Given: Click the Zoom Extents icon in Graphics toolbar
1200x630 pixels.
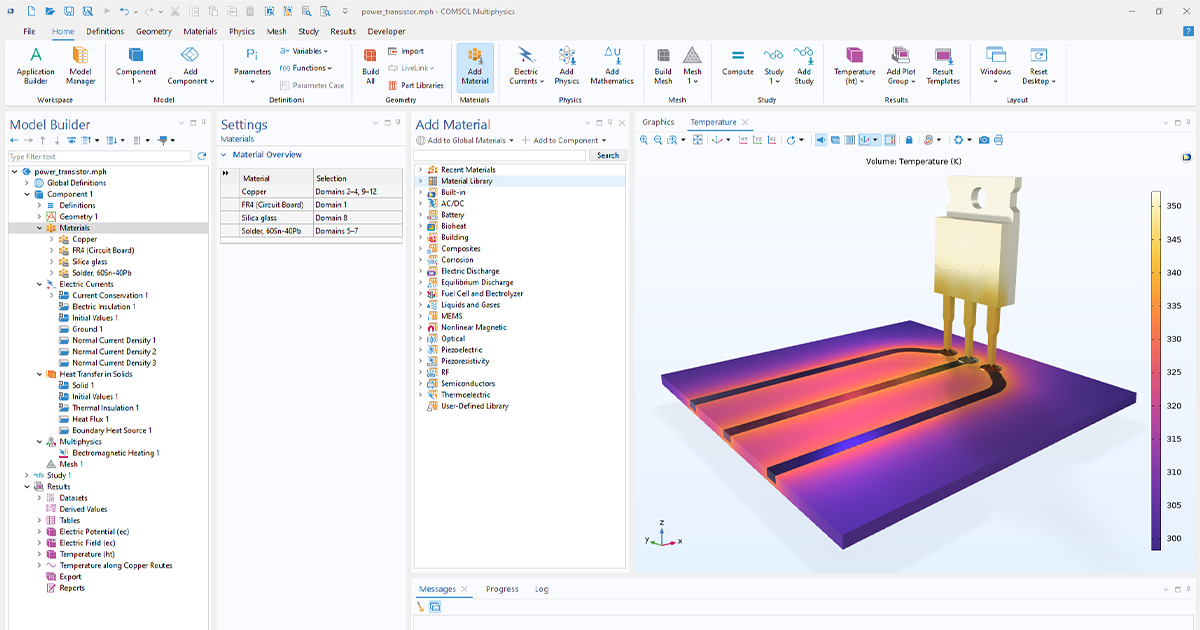Looking at the screenshot, I should [698, 140].
